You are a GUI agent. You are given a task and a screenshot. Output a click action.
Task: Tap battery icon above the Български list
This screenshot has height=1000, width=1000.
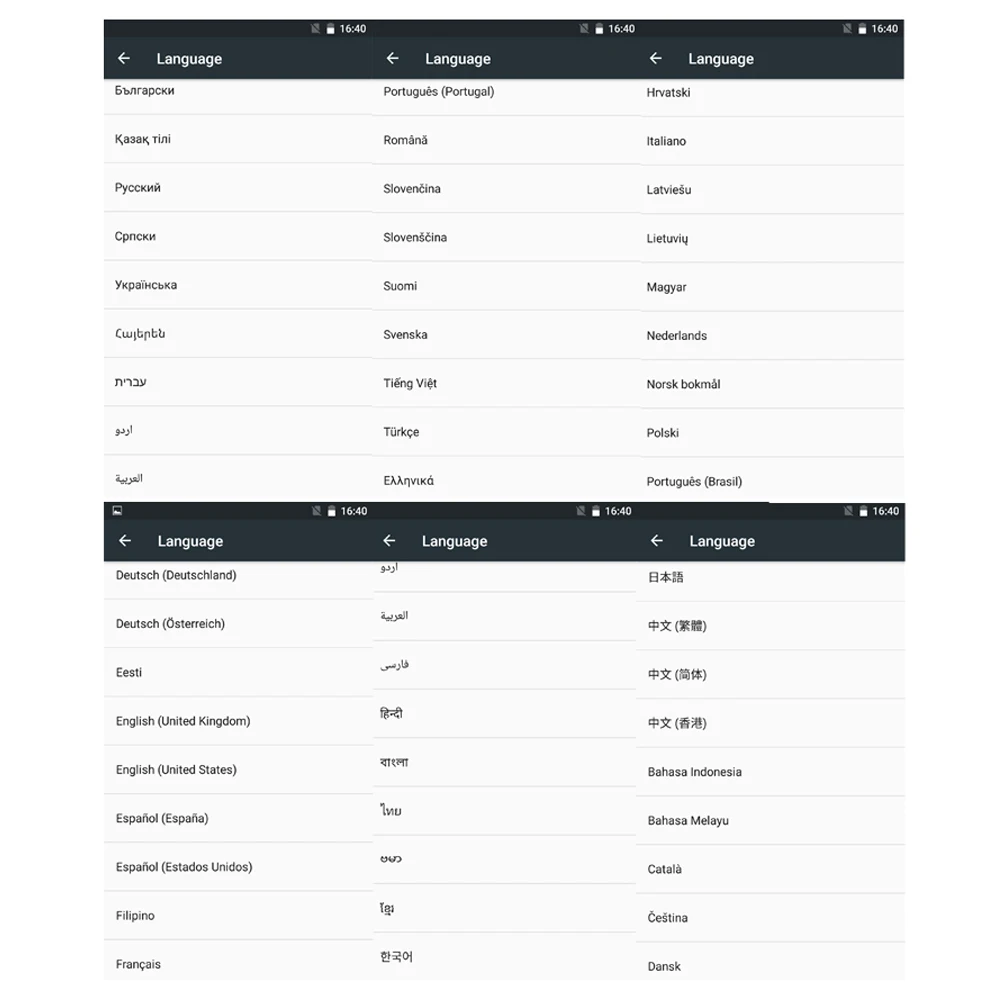point(330,29)
